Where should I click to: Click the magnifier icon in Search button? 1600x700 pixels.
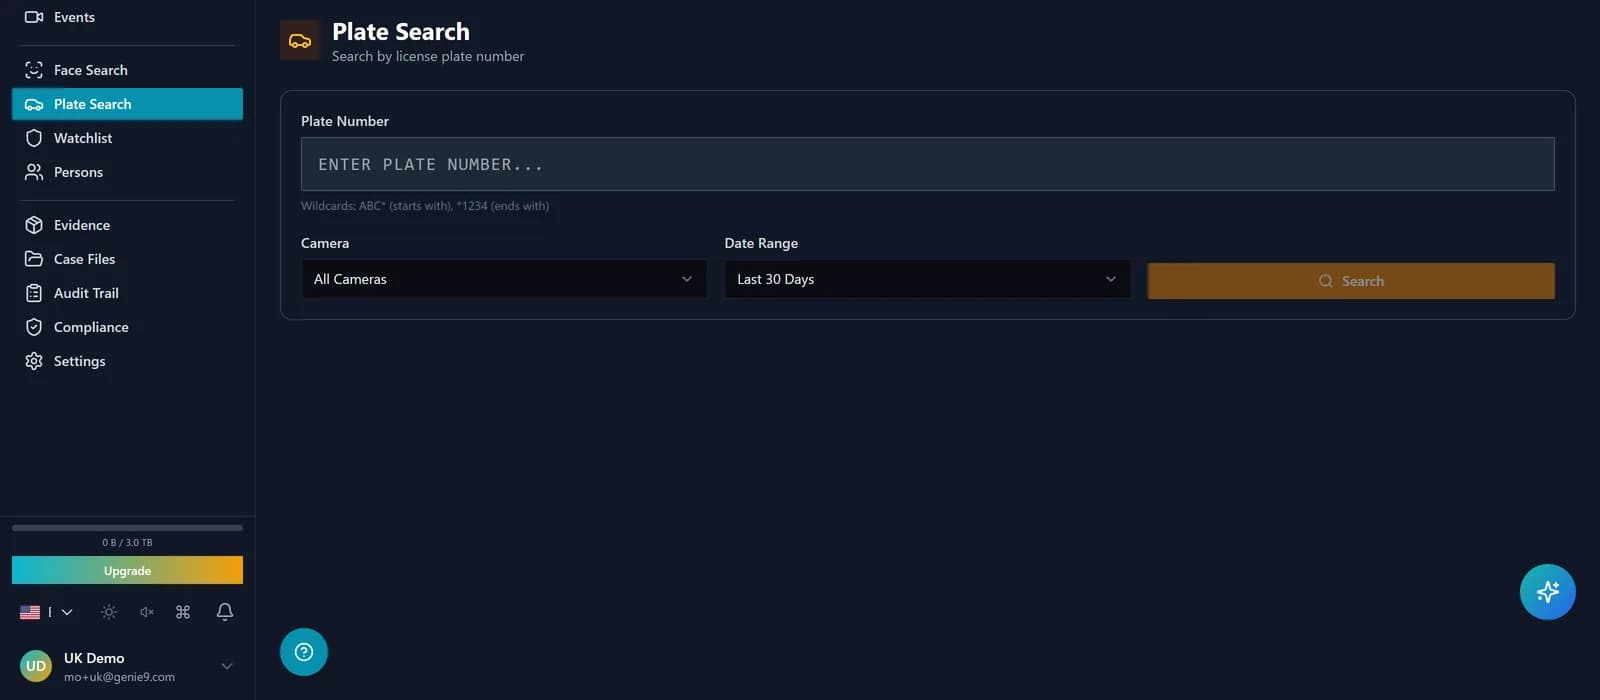coord(1325,281)
